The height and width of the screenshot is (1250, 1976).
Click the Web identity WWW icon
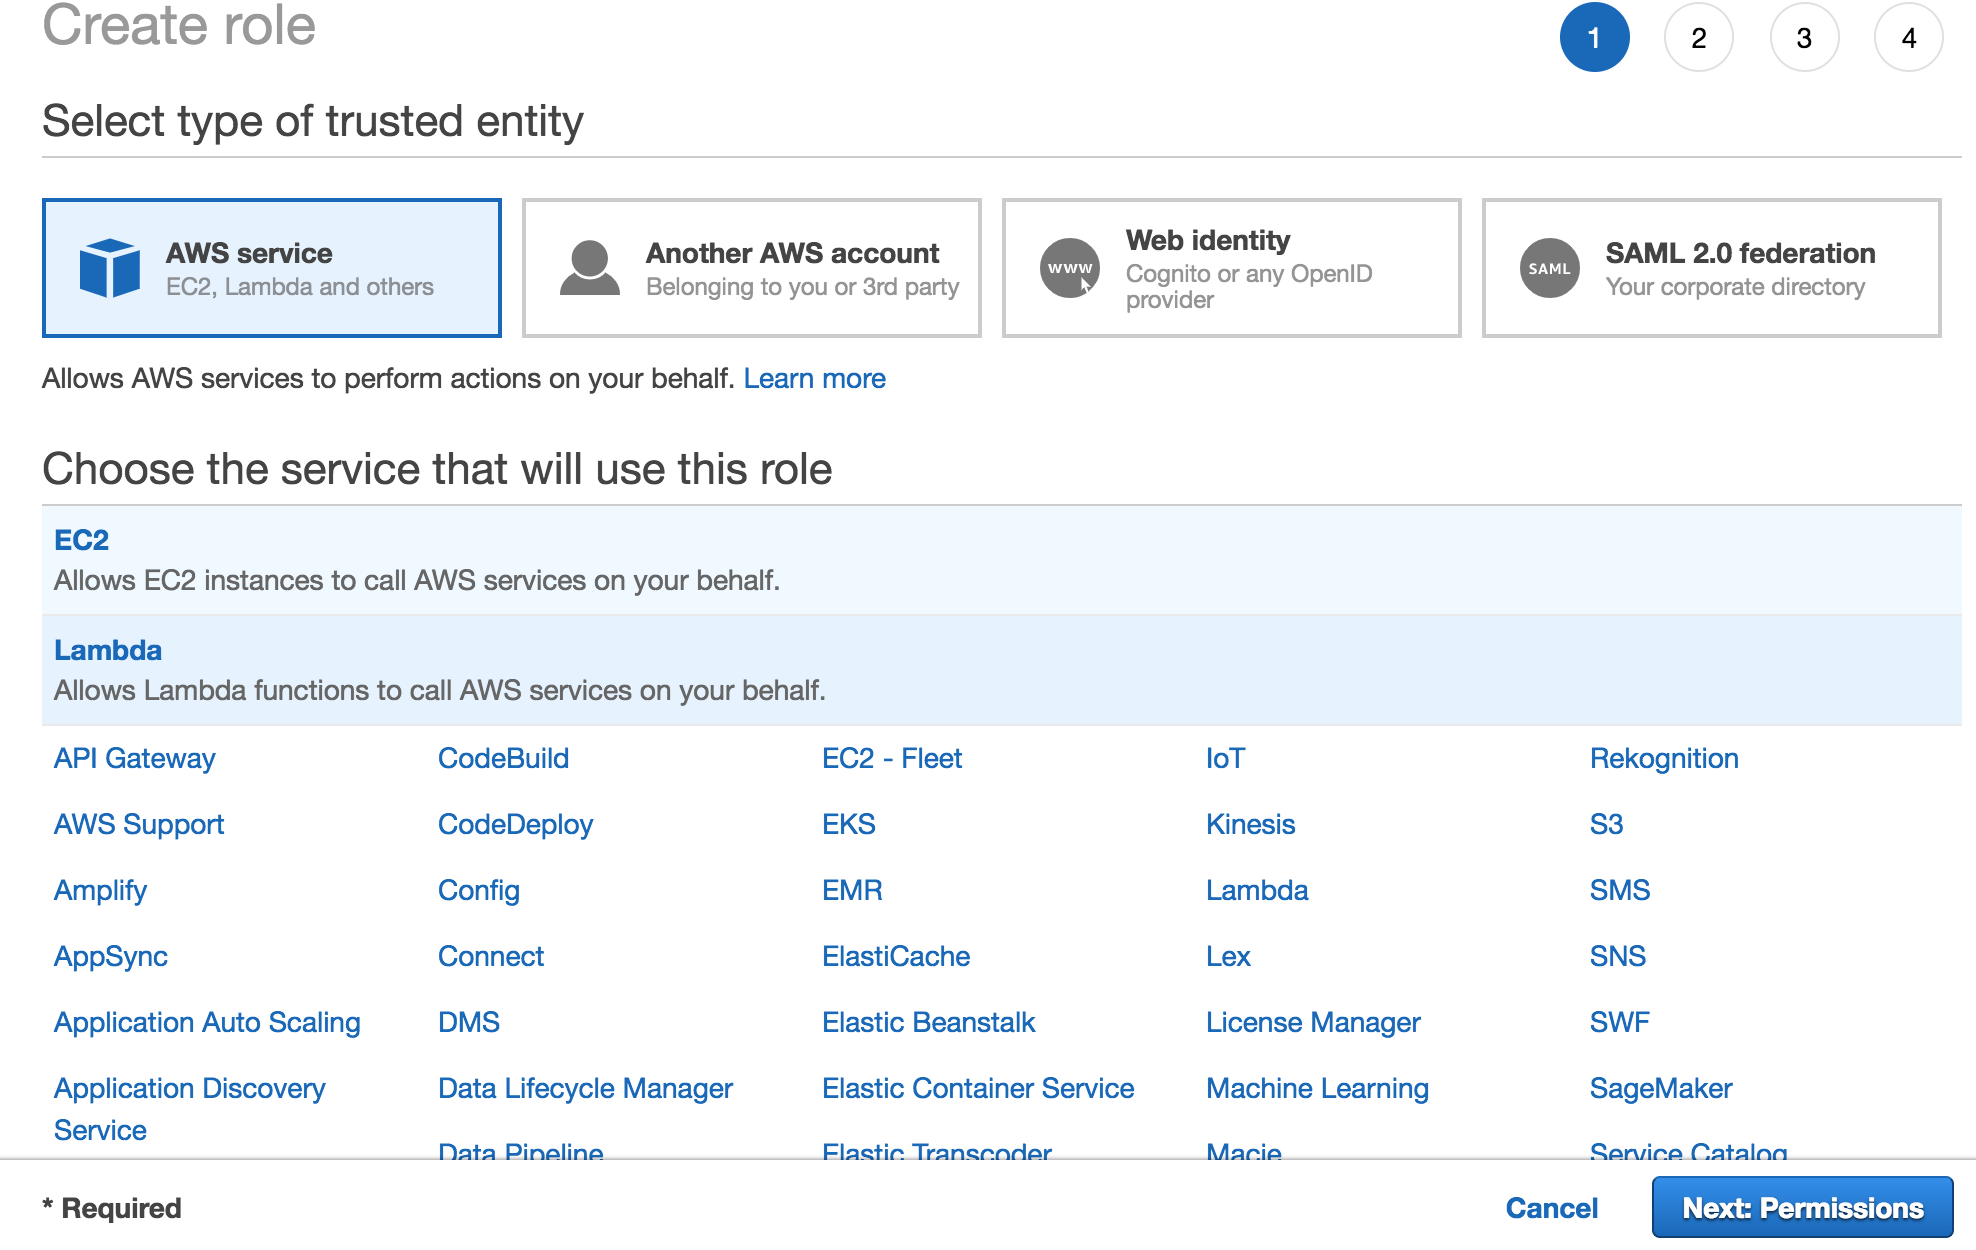(1069, 268)
